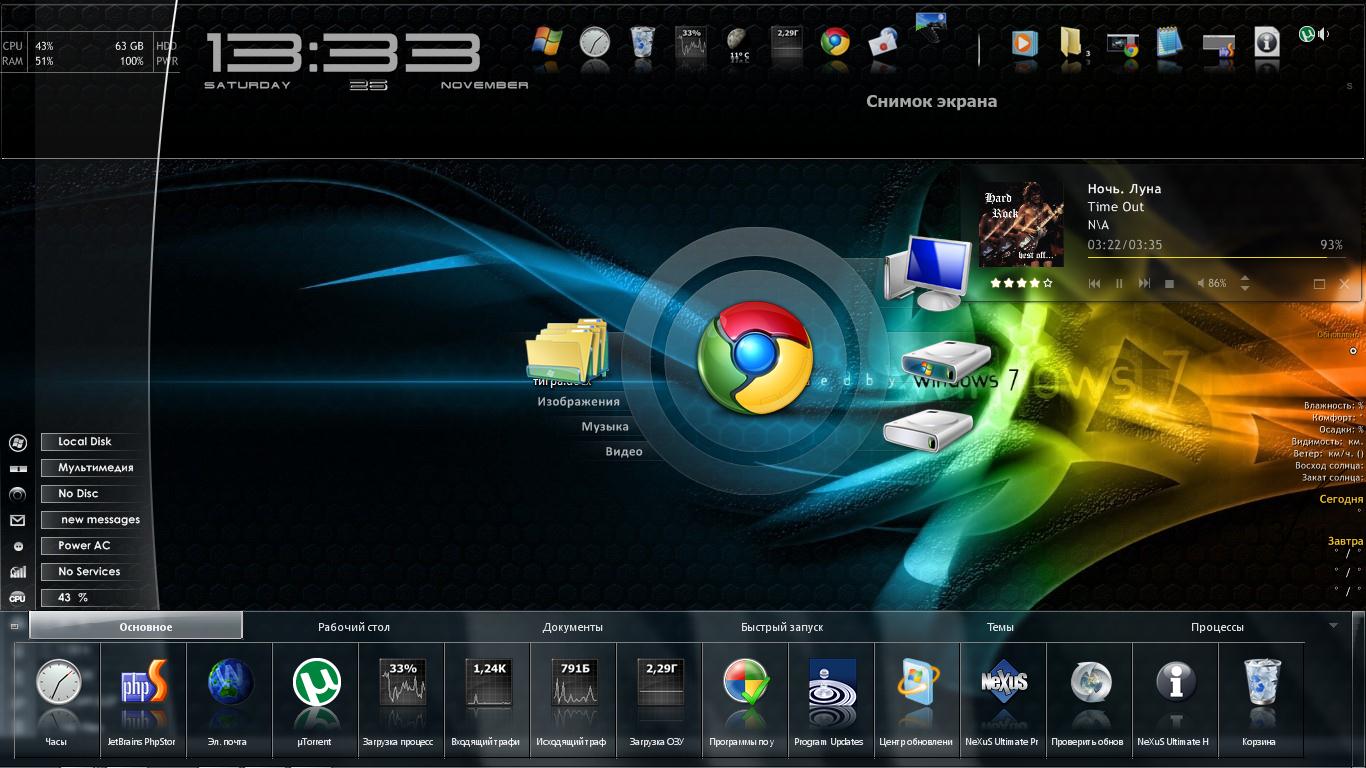Open the mail envelope icon in the upper dock
Screen dimensions: 1366x768
click(x=883, y=43)
